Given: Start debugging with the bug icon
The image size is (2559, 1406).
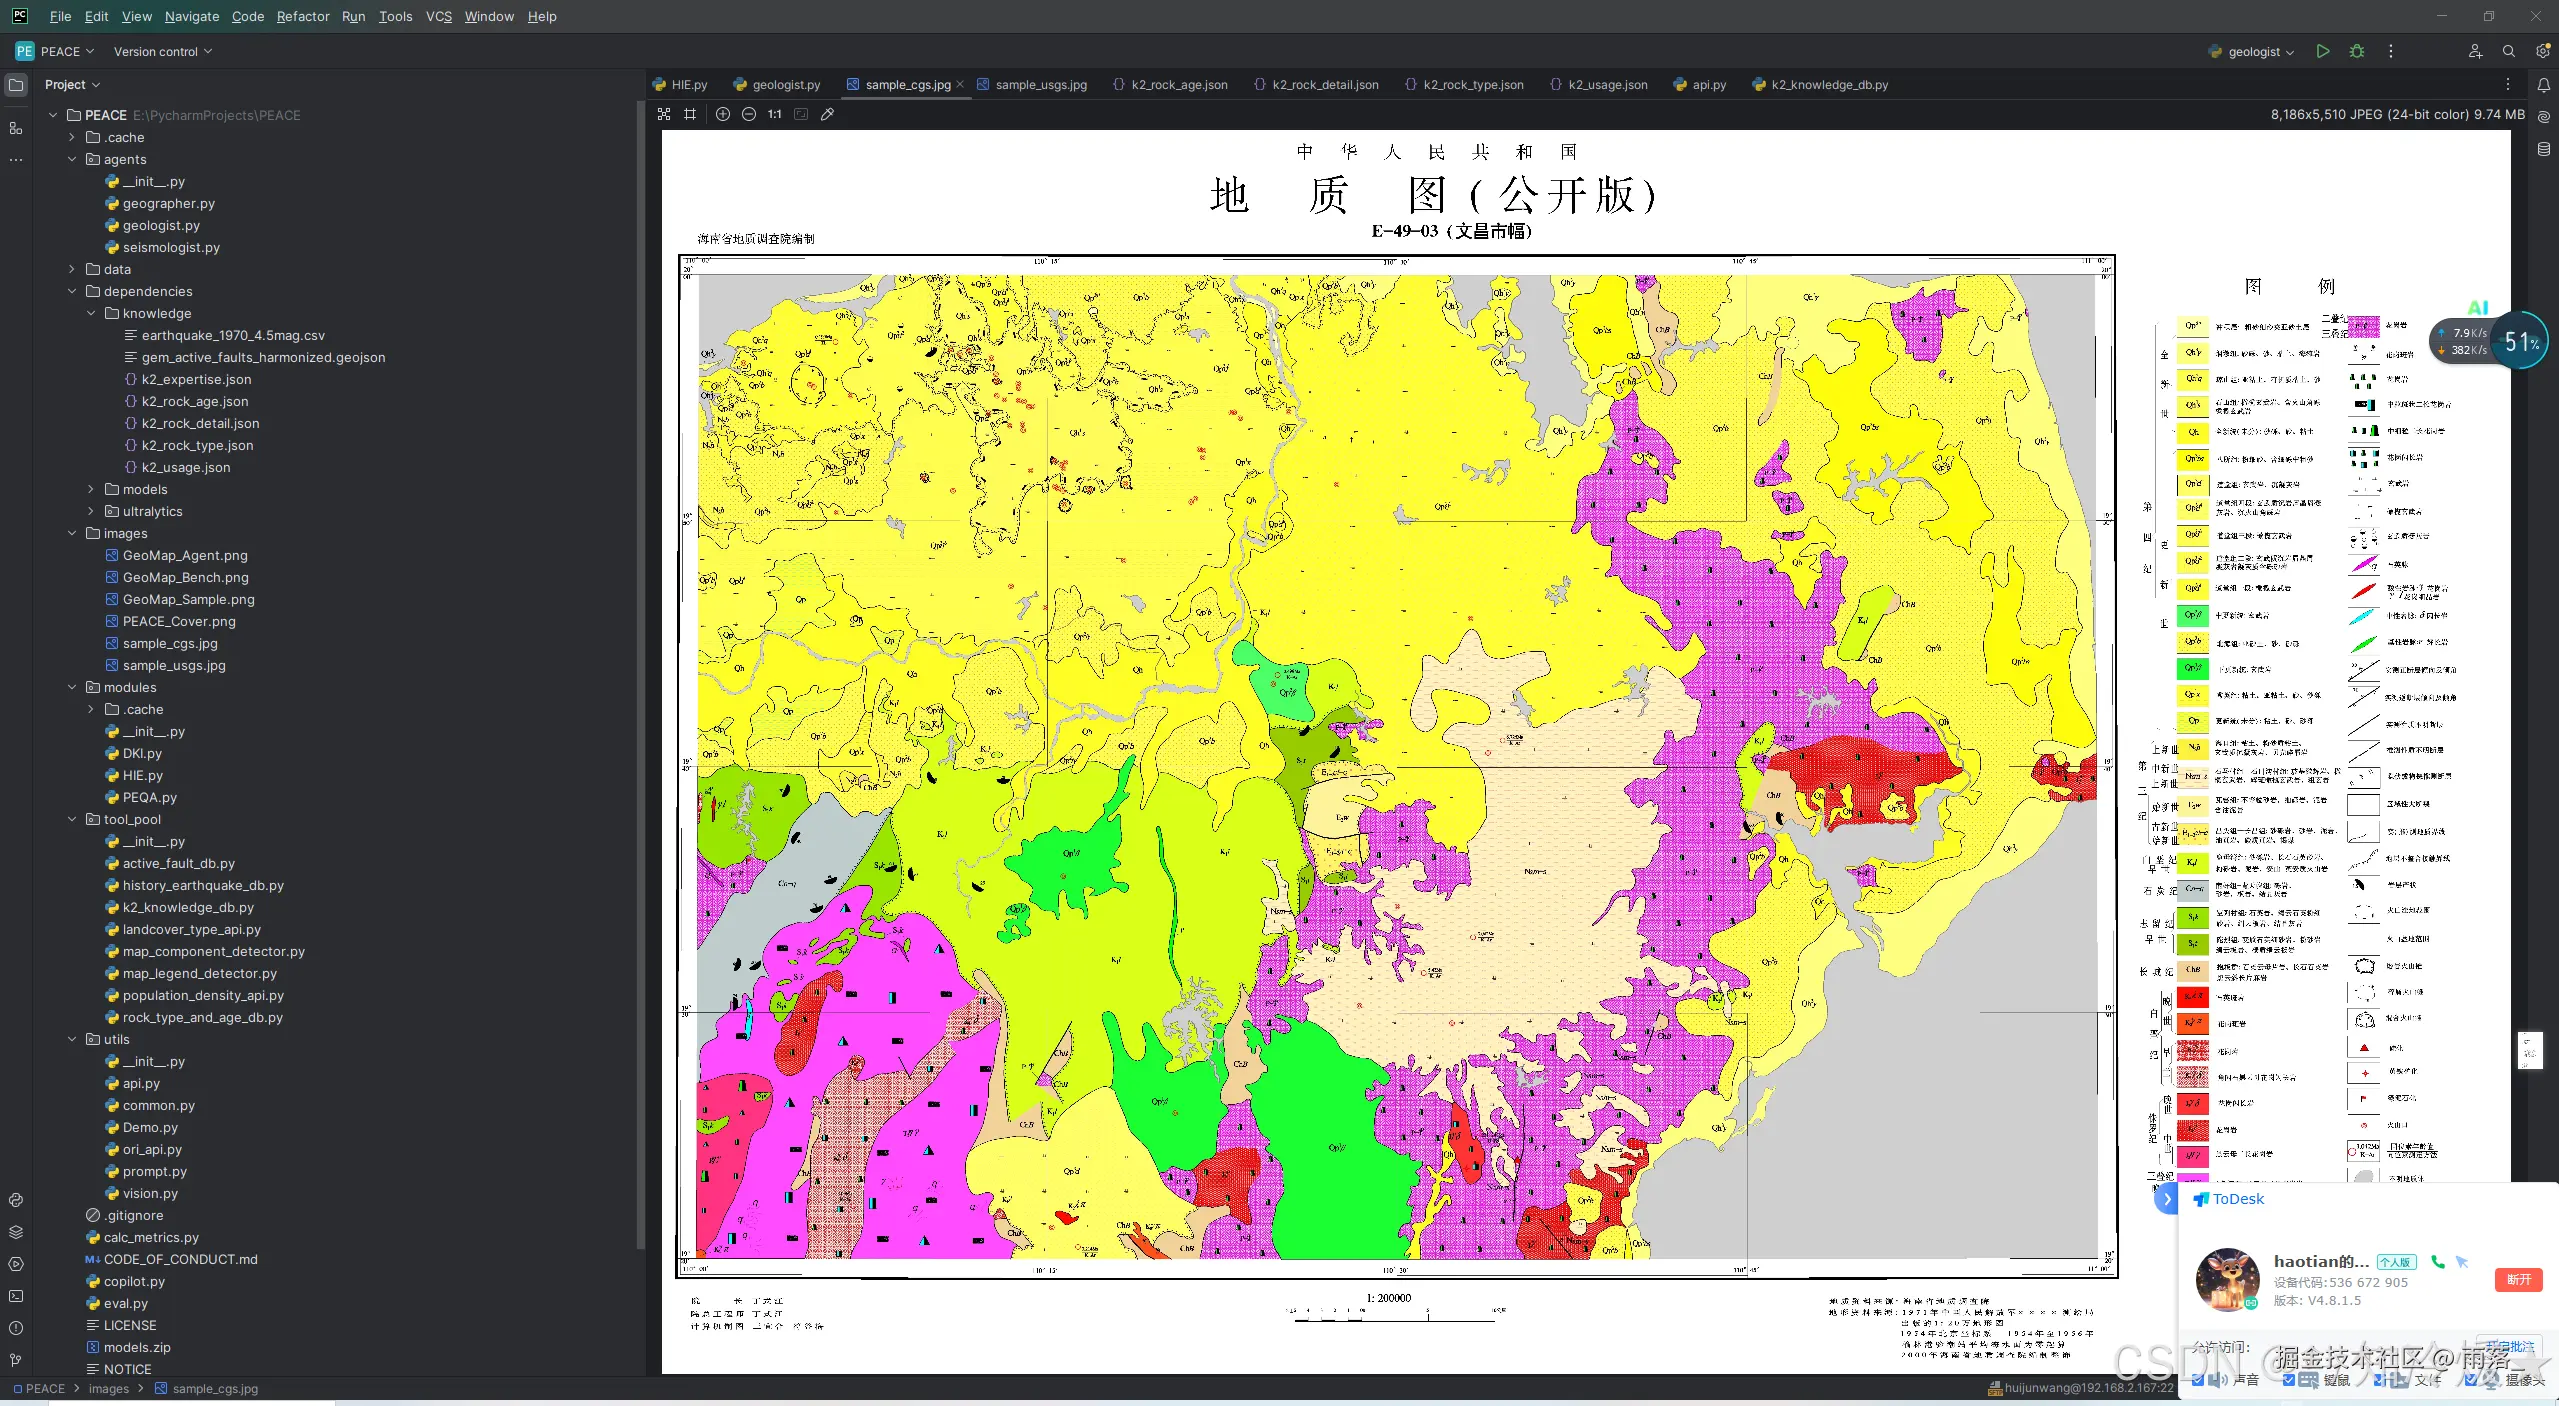Looking at the screenshot, I should pos(2357,51).
